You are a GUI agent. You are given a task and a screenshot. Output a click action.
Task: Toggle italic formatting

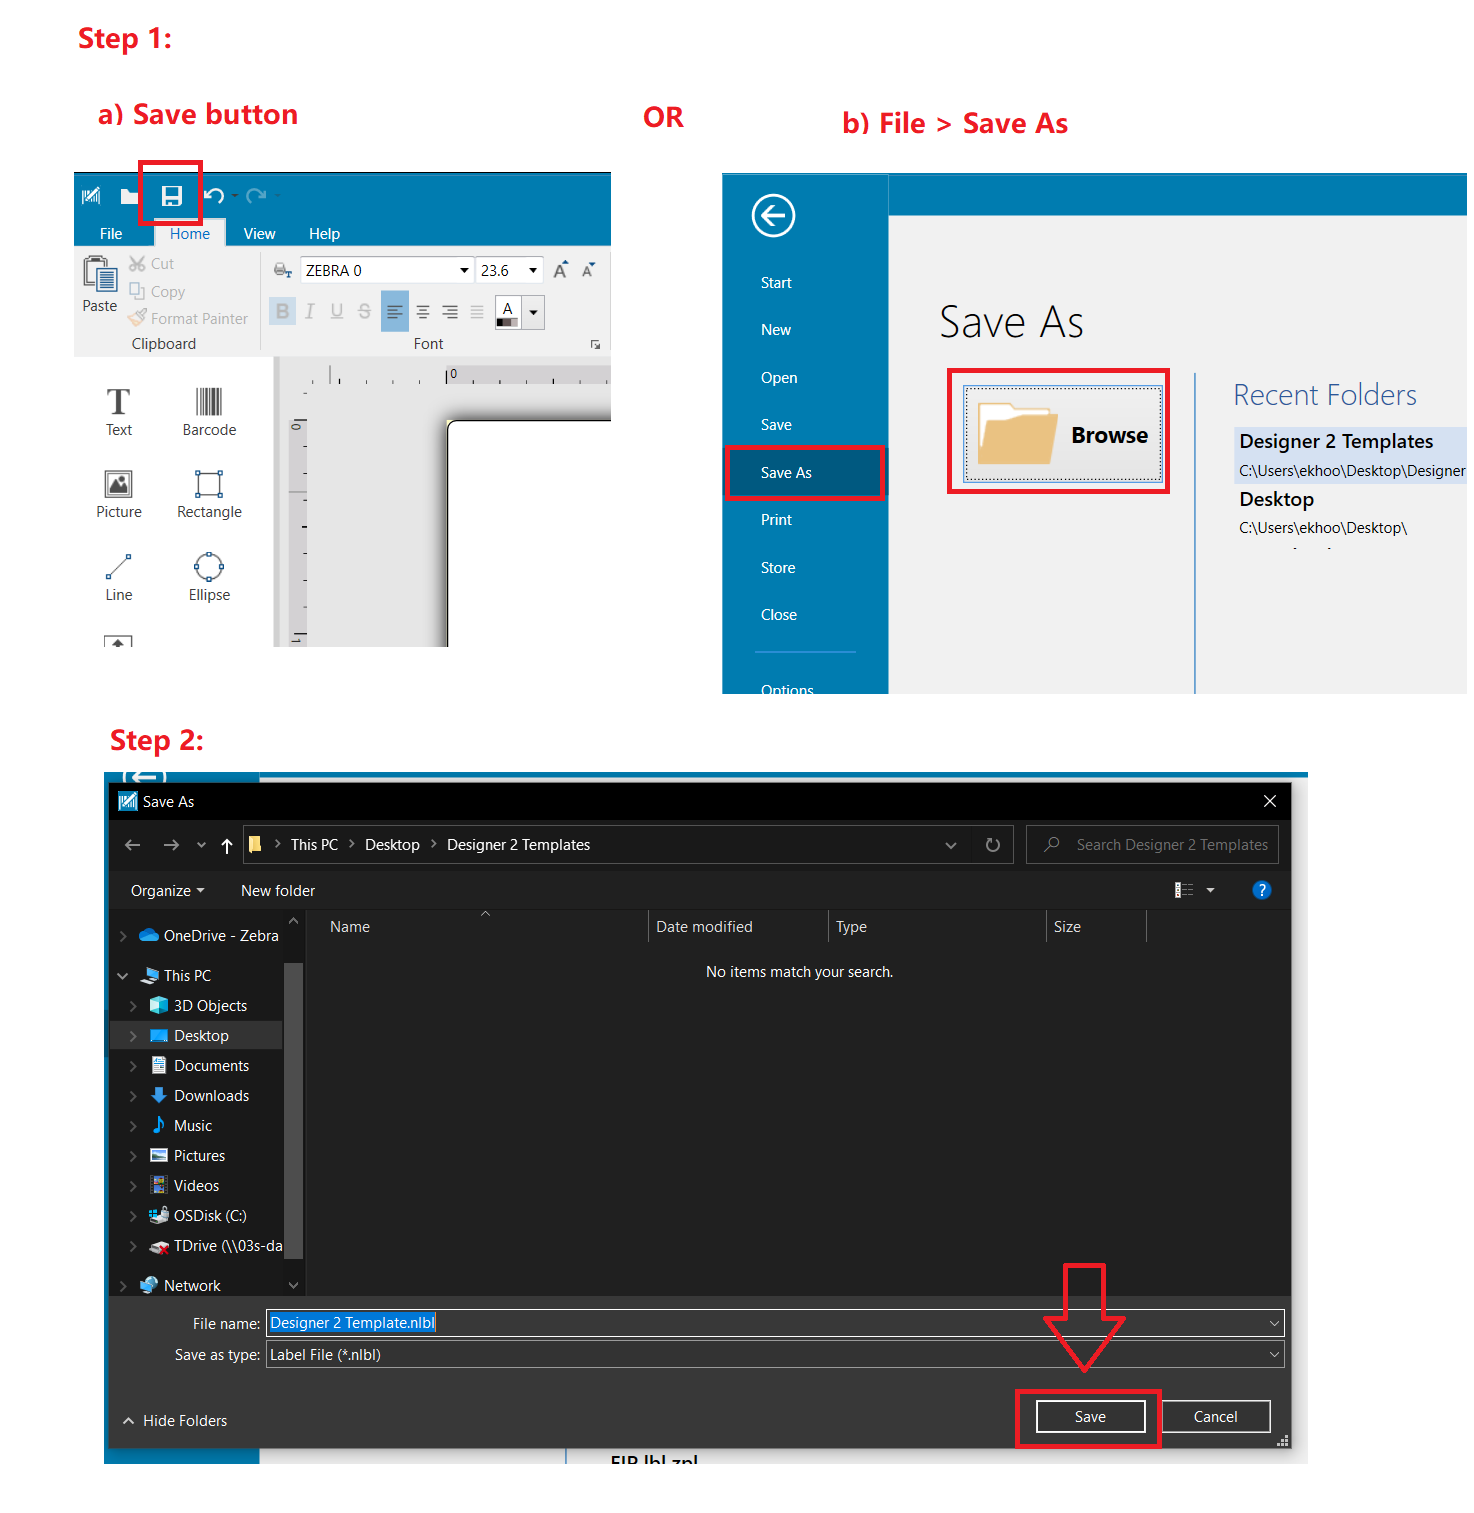click(309, 311)
